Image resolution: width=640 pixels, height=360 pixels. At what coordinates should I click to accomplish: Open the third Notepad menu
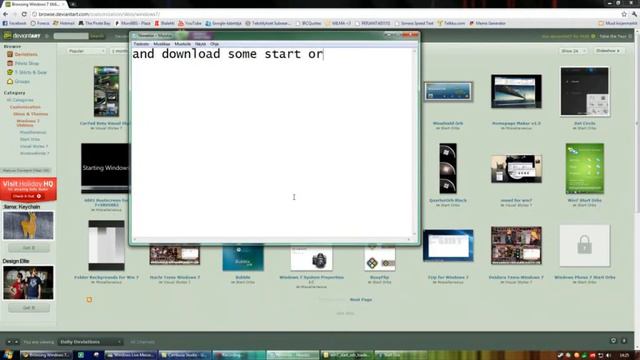point(182,44)
